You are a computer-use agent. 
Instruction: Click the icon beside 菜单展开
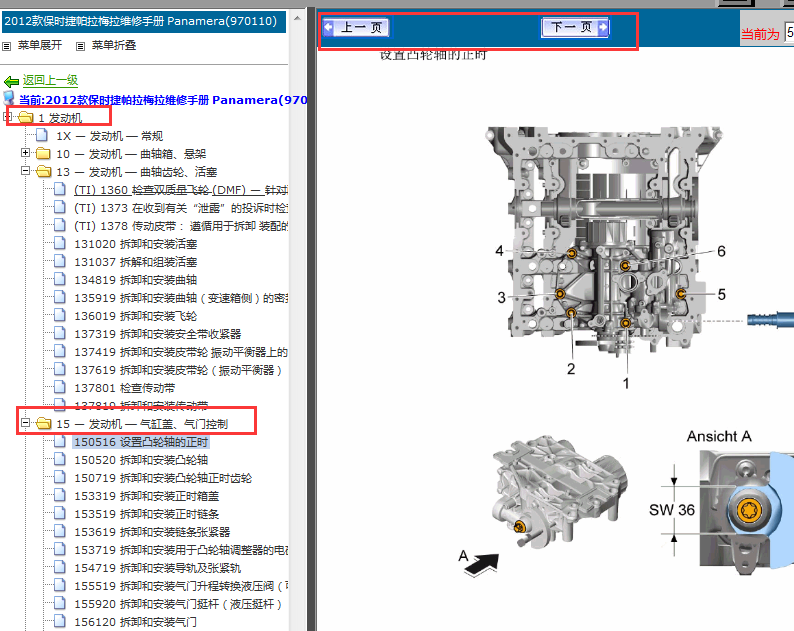click(7, 46)
